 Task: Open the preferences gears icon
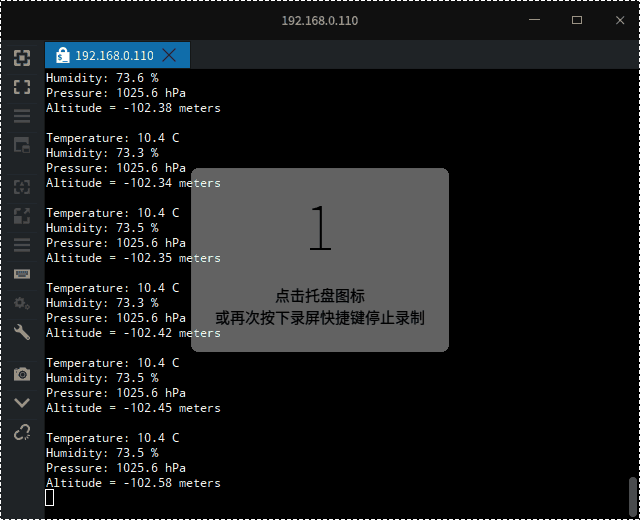click(x=22, y=303)
